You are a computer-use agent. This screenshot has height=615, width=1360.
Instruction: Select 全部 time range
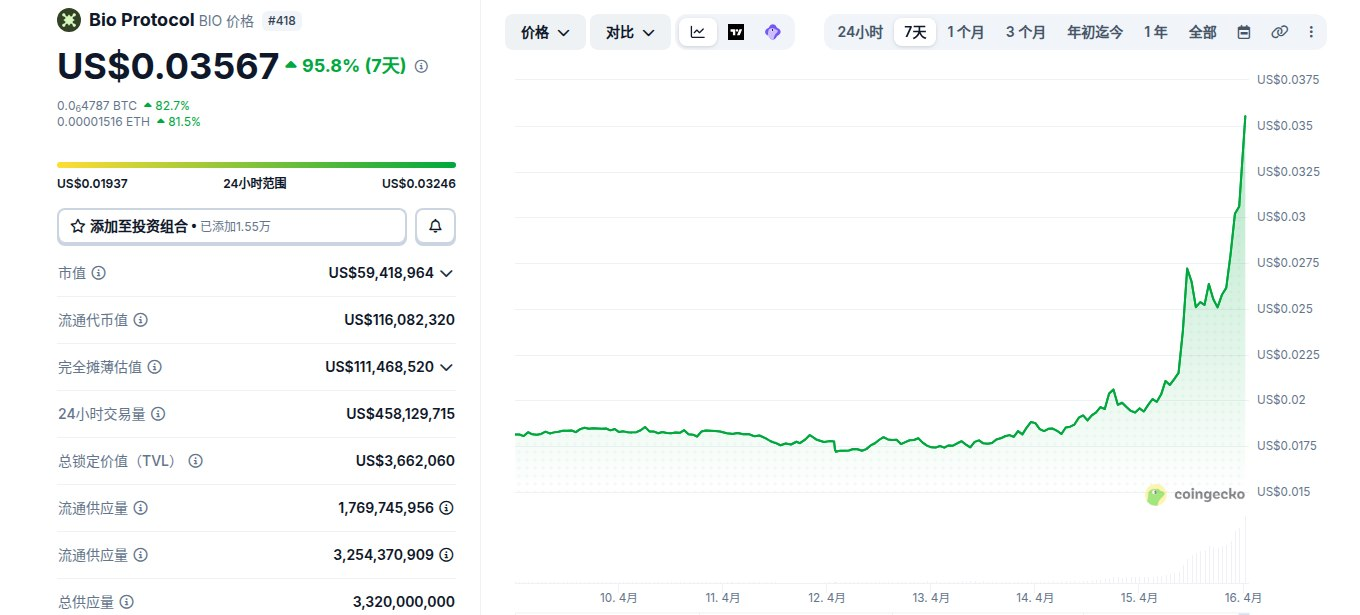(1203, 32)
